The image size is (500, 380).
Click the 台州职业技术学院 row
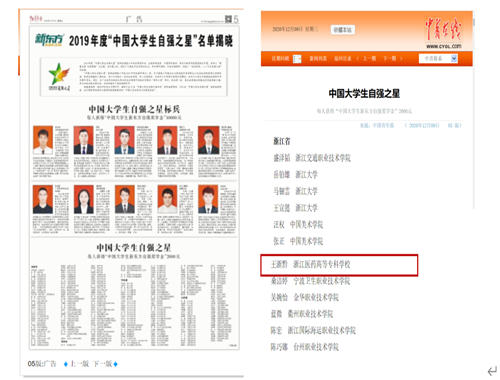[305, 347]
